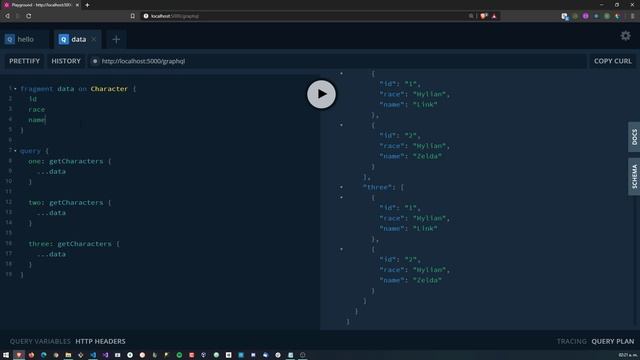Image resolution: width=640 pixels, height=360 pixels.
Task: Open a new browser tab
Action: [x=87, y=5]
